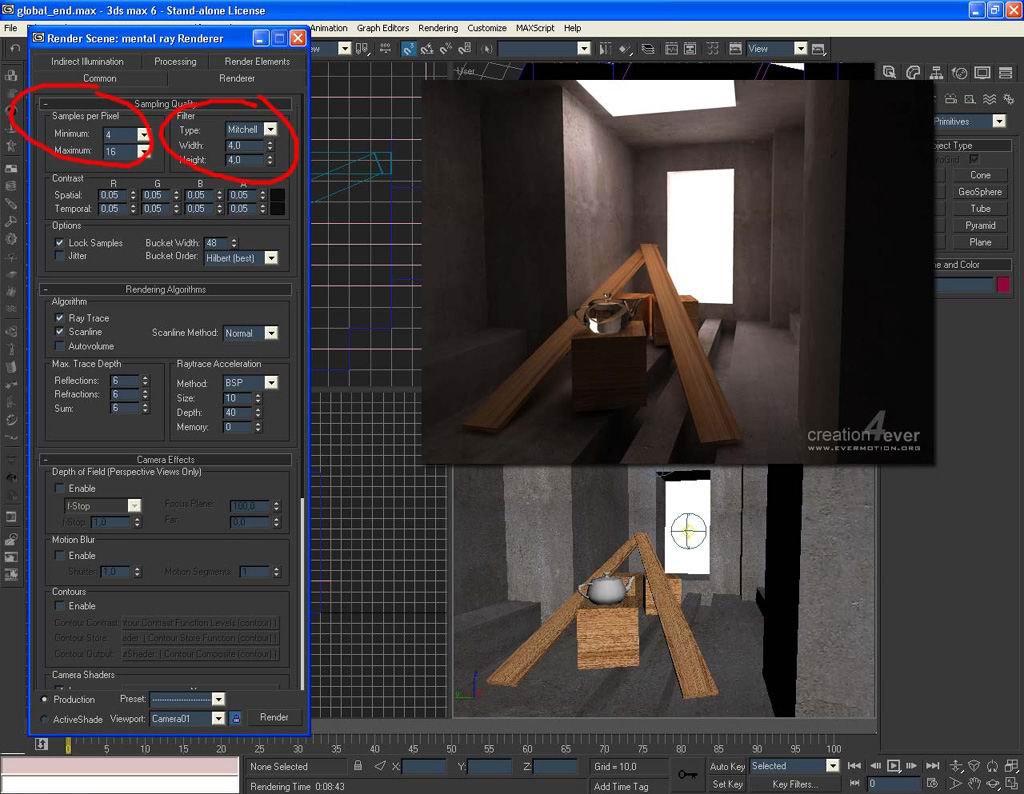The image size is (1024, 794).
Task: Click the large Set Keys key icon
Action: point(687,775)
